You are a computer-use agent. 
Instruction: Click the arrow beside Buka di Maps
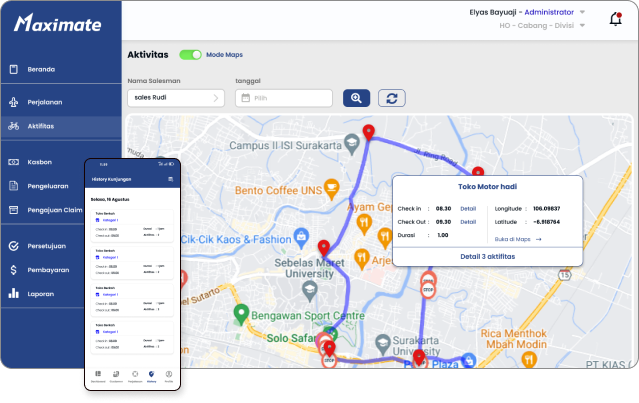click(x=538, y=240)
